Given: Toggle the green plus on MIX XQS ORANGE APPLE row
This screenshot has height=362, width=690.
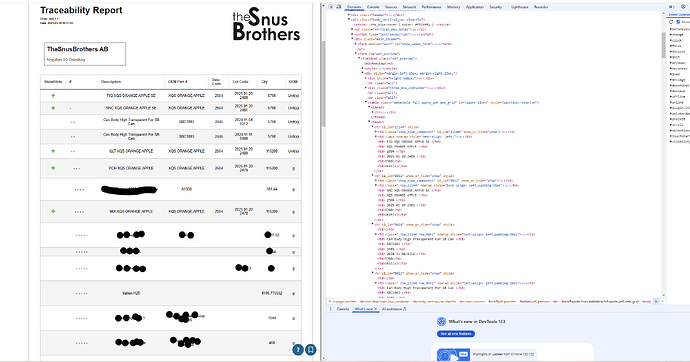Looking at the screenshot, I should coord(53,211).
